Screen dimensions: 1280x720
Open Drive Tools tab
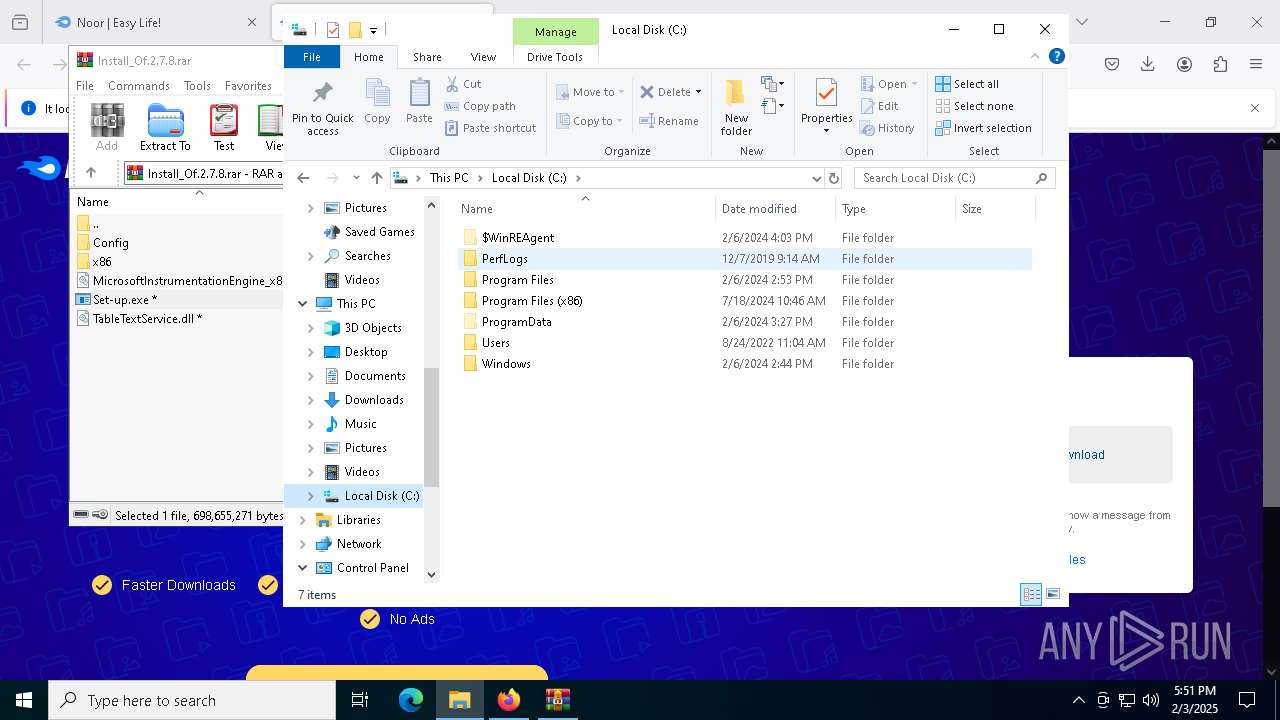tap(555, 57)
